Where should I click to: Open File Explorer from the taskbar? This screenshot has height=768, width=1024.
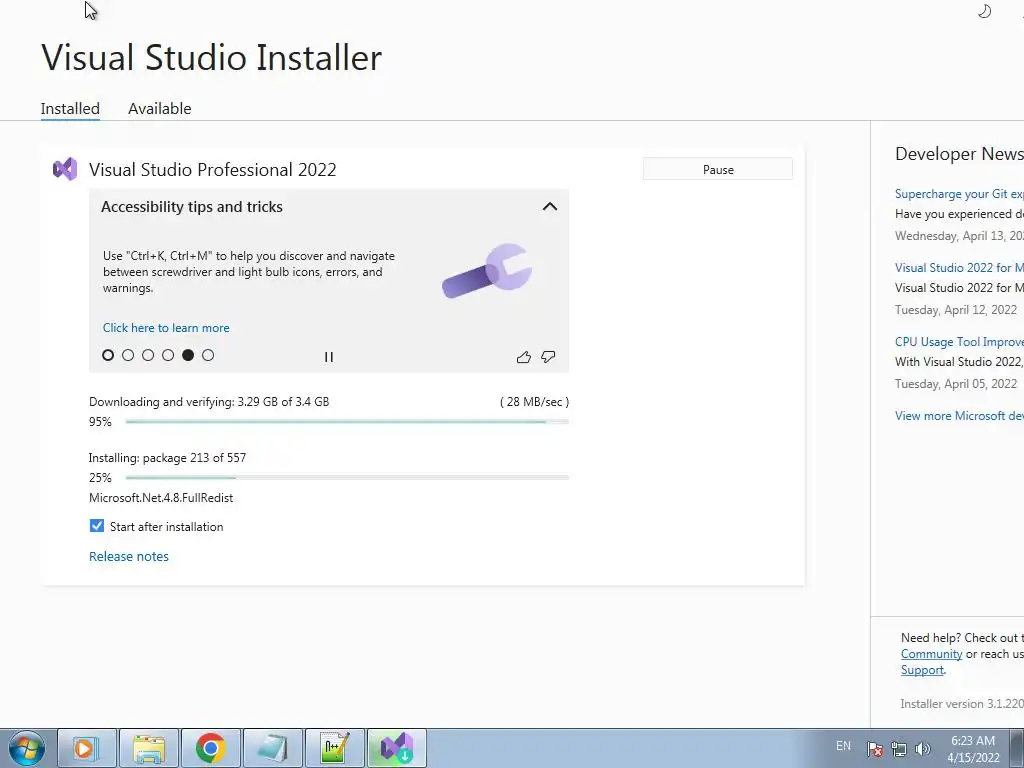(148, 748)
